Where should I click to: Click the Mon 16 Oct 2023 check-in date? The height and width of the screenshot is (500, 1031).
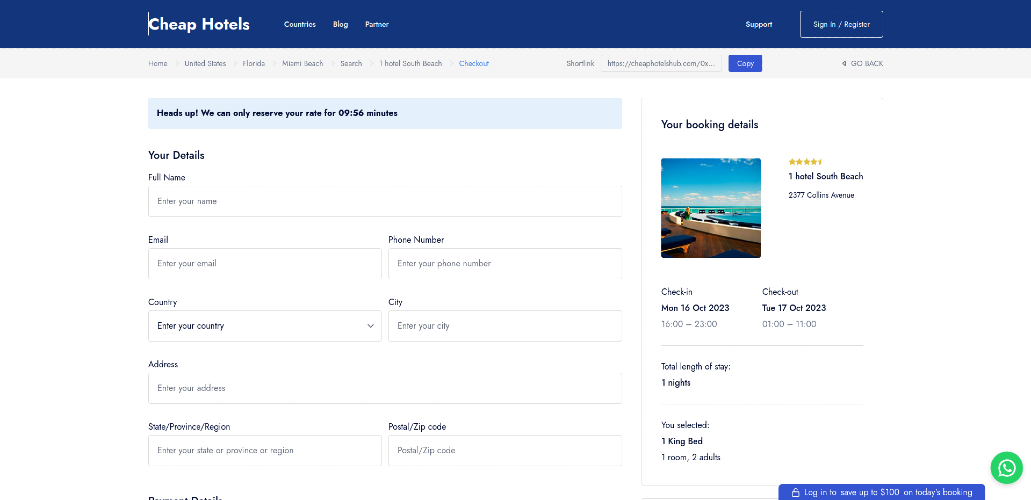click(x=695, y=308)
